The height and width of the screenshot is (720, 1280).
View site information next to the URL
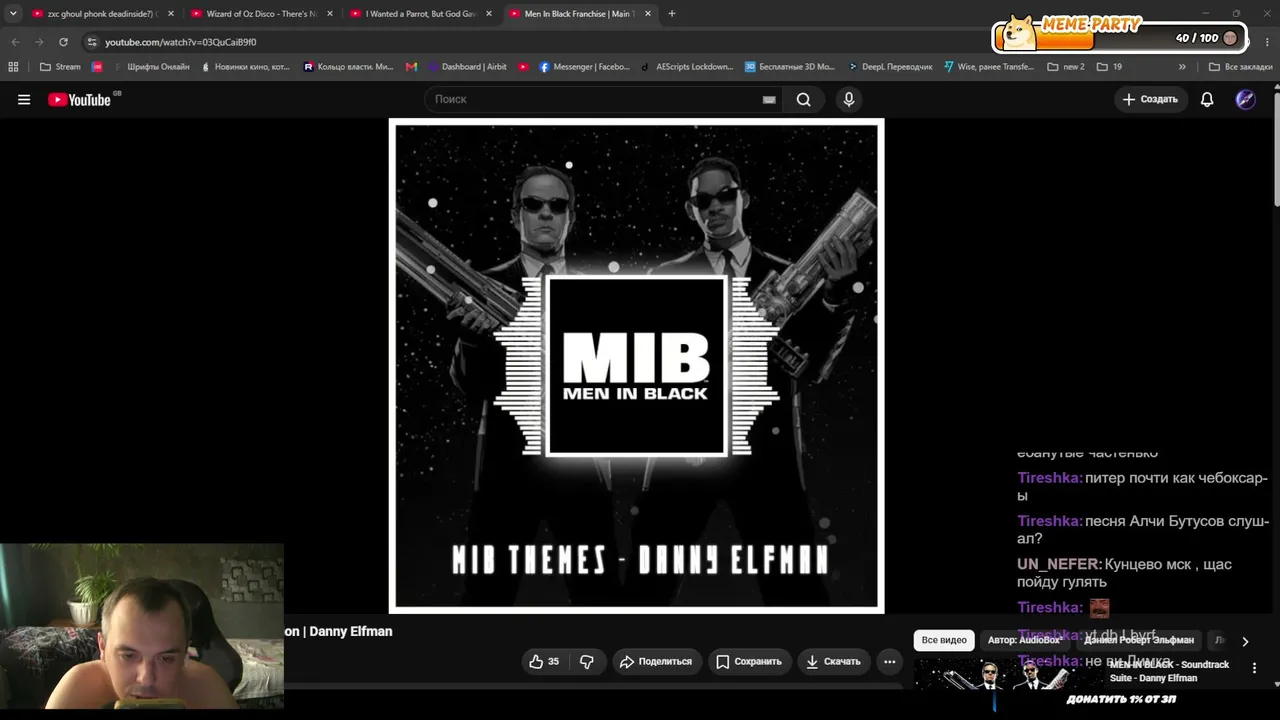[92, 42]
